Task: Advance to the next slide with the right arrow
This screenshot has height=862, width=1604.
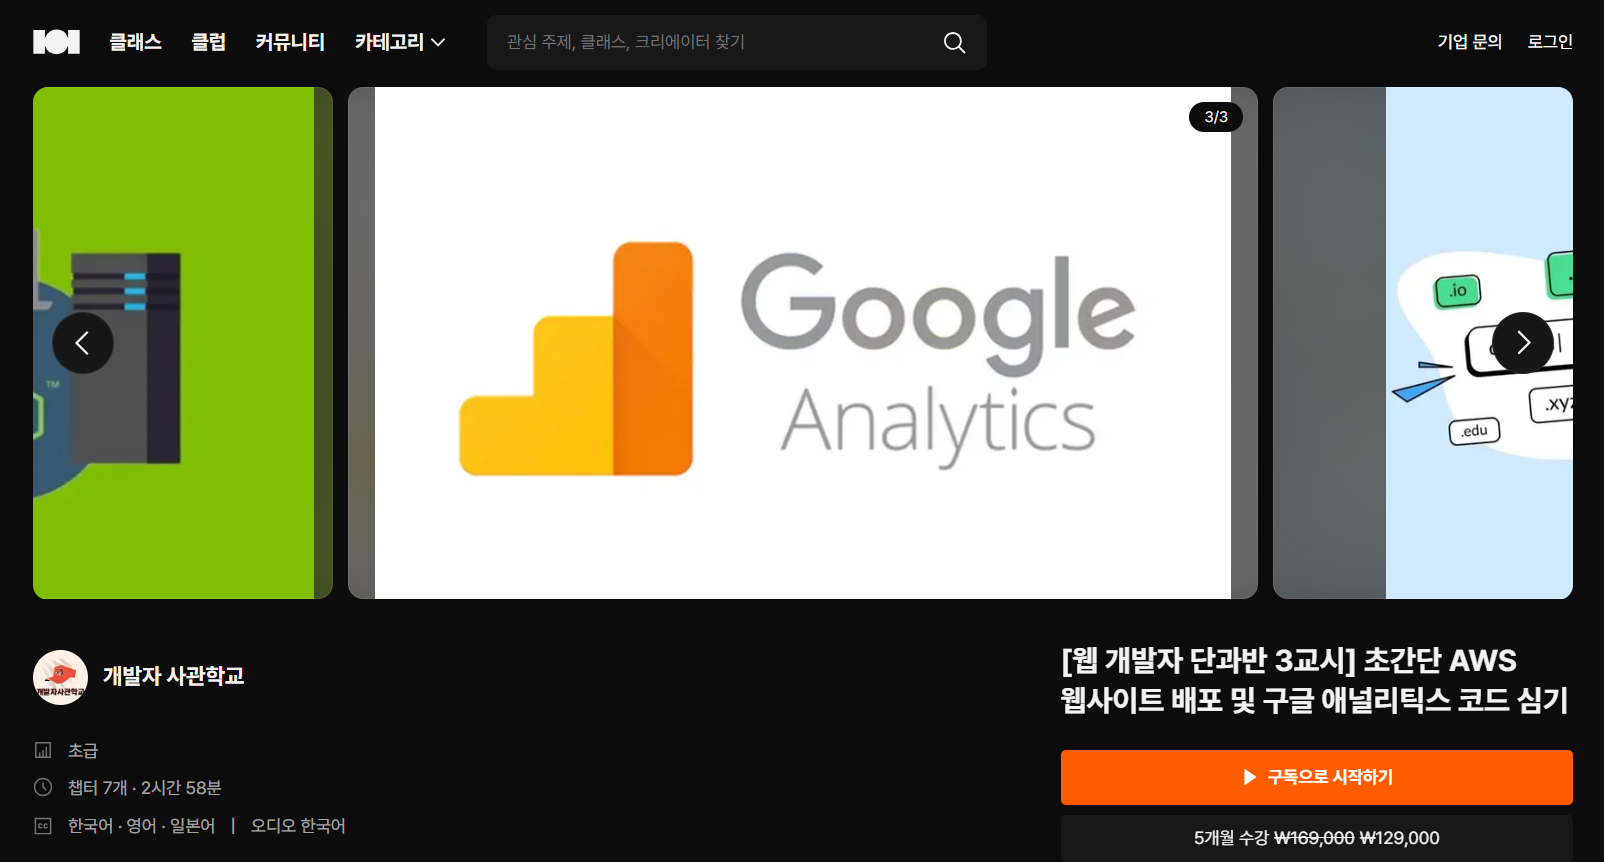Action: click(x=1523, y=343)
